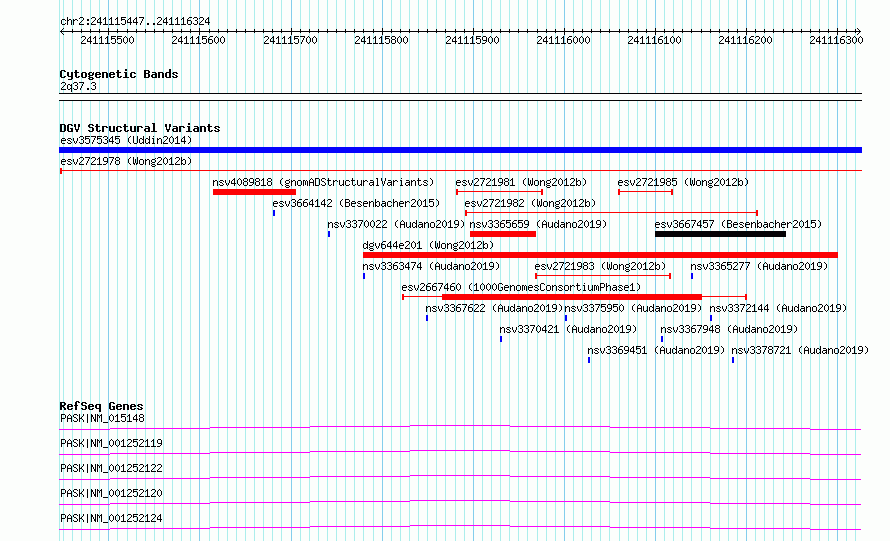Click nsv3367622 (Audano2019) label
890x541 pixels.
494,308
